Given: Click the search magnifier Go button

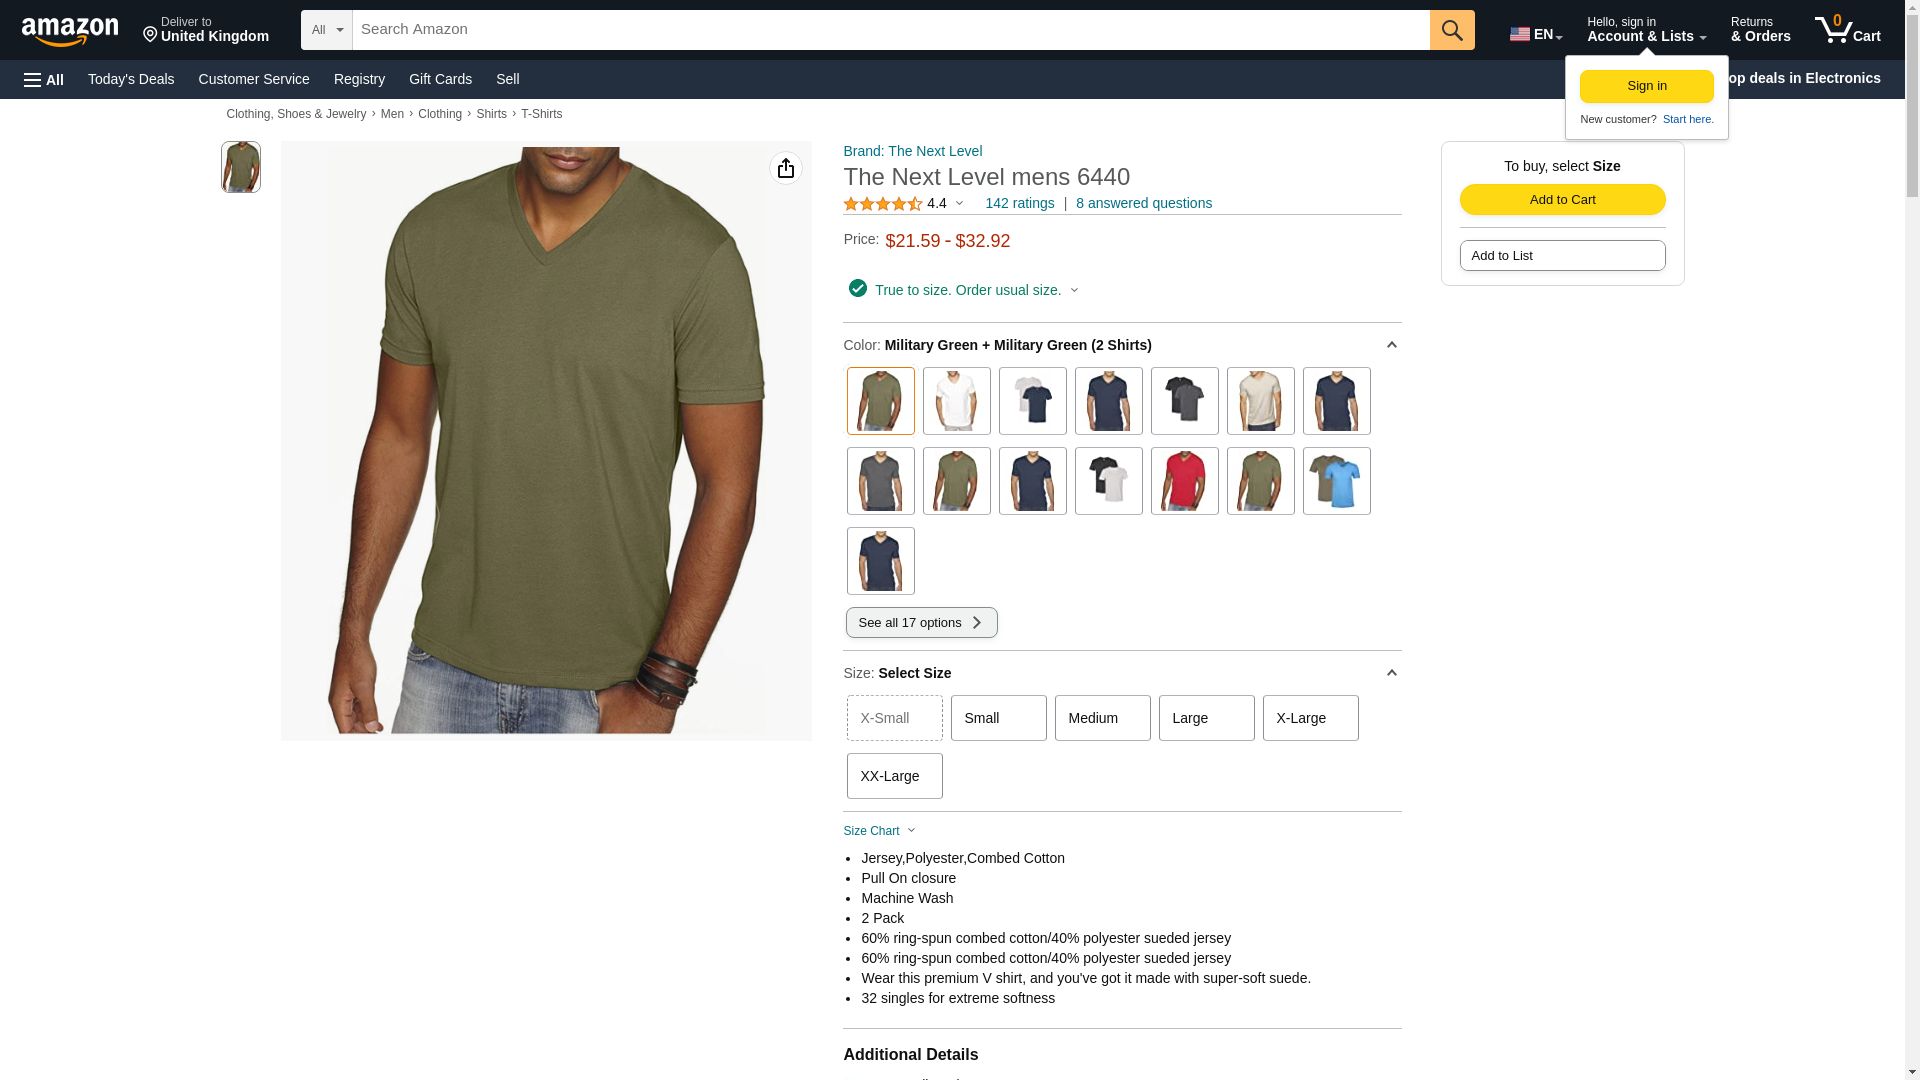Looking at the screenshot, I should click(x=1452, y=30).
